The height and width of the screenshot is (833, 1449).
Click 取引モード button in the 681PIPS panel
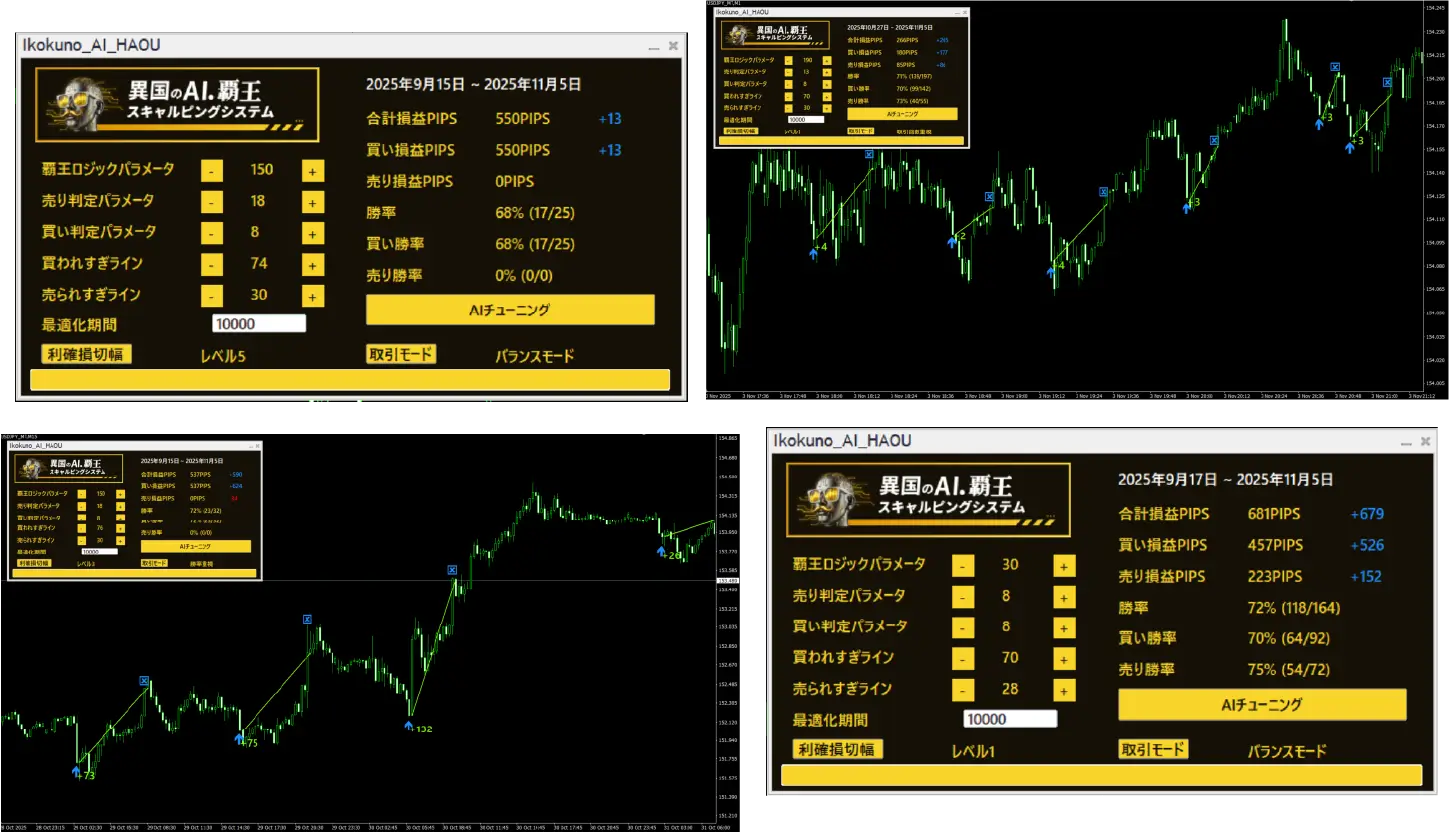[1153, 750]
